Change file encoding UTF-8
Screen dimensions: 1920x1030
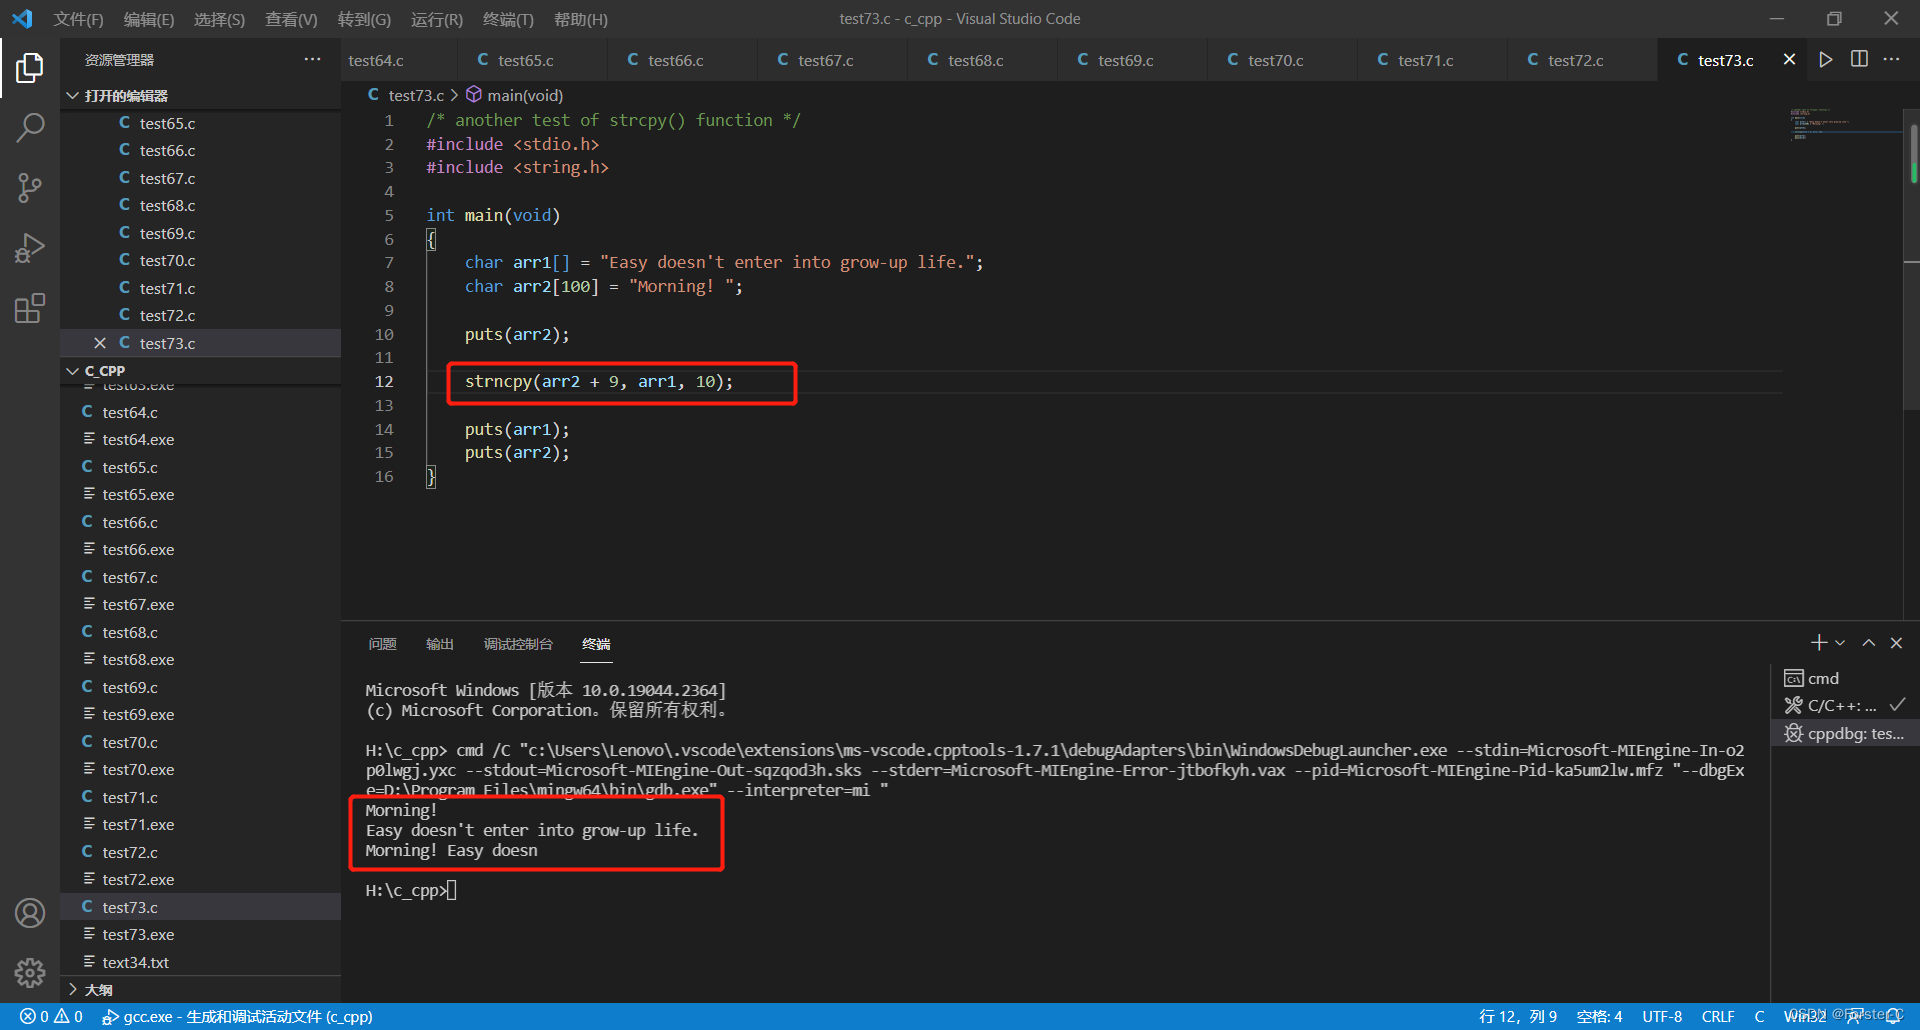(1662, 1017)
